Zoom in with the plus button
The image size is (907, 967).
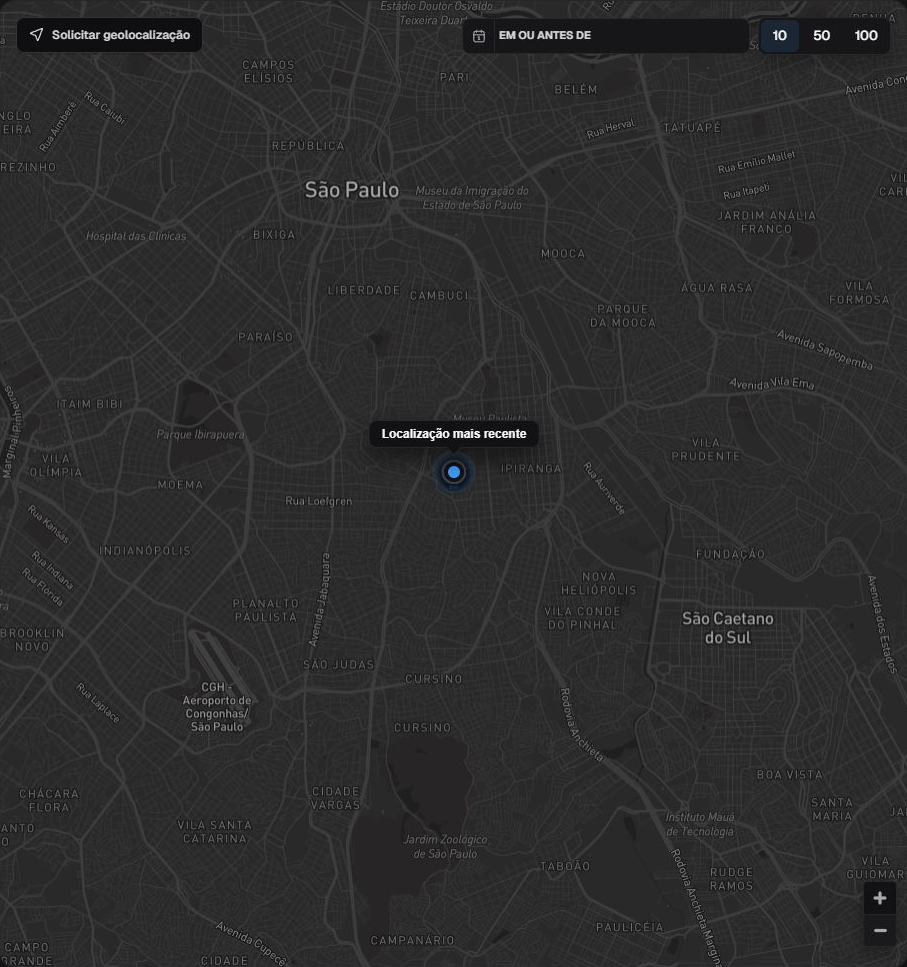880,898
